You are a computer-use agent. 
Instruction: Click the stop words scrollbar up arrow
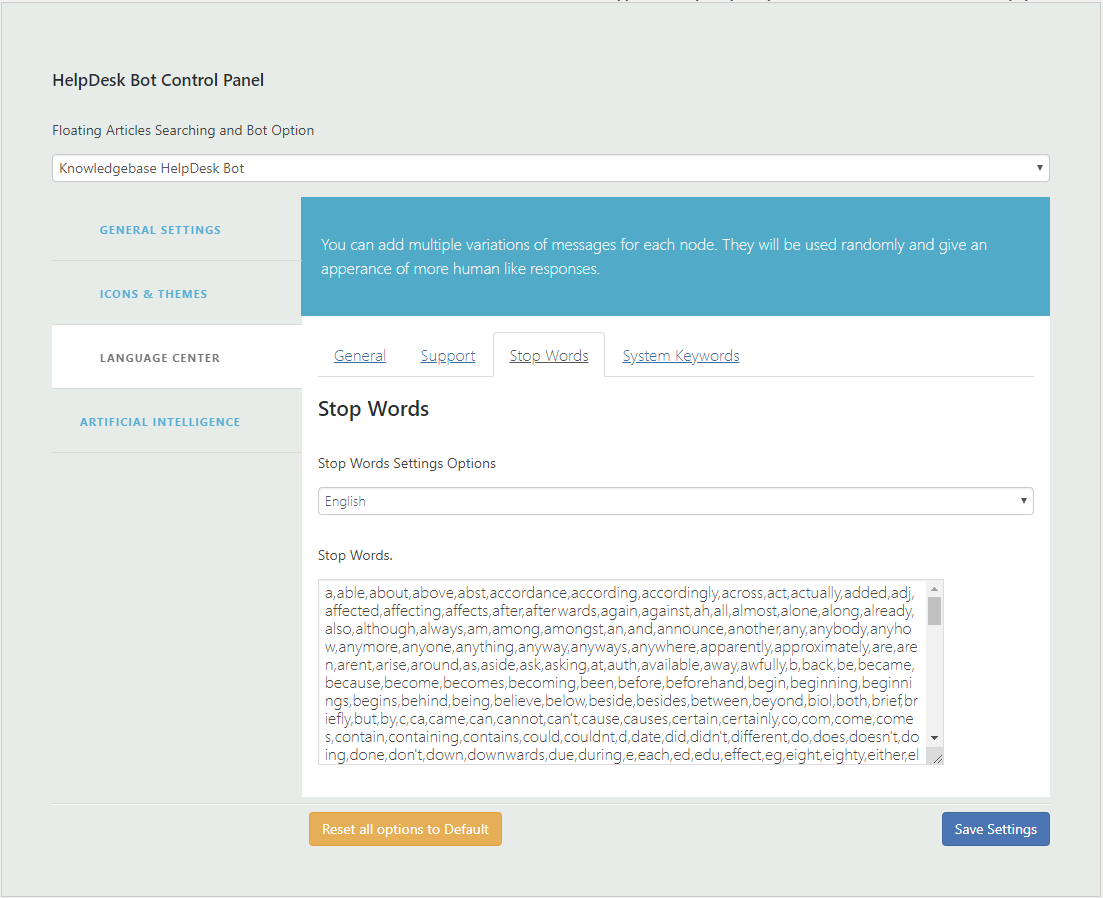pos(934,589)
